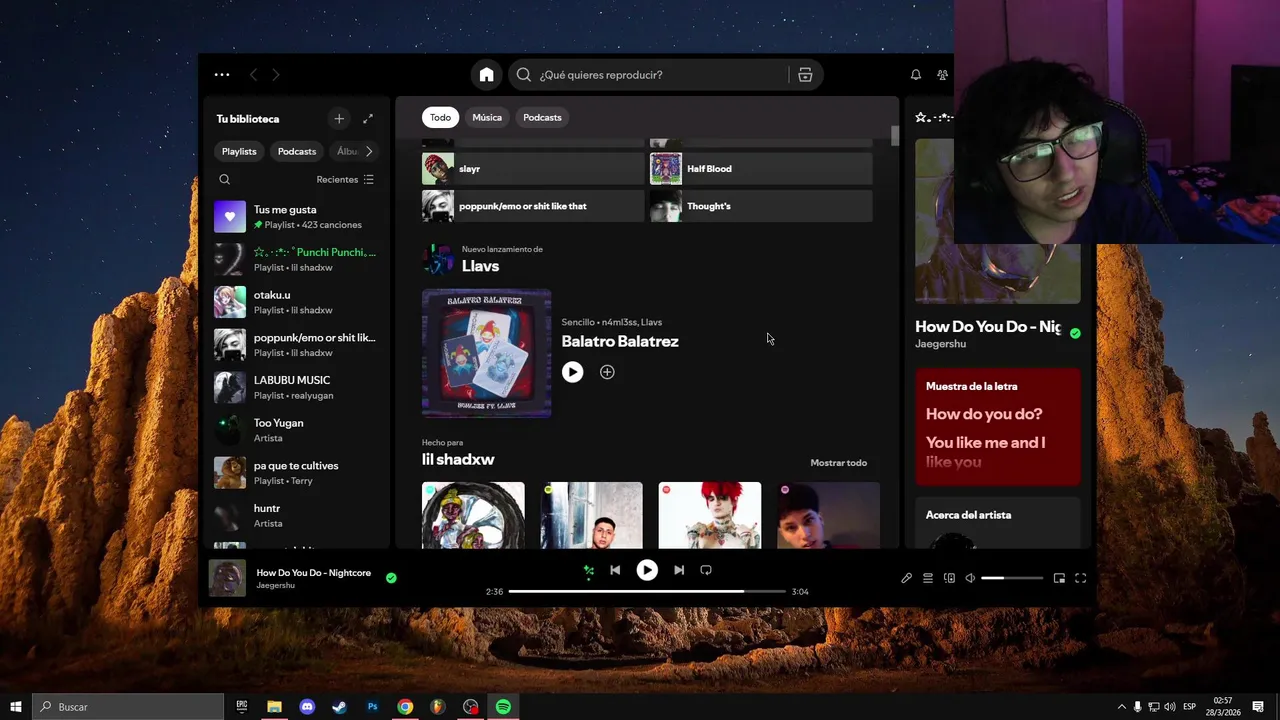
Task: Click Mostrar todo link
Action: coord(838,463)
